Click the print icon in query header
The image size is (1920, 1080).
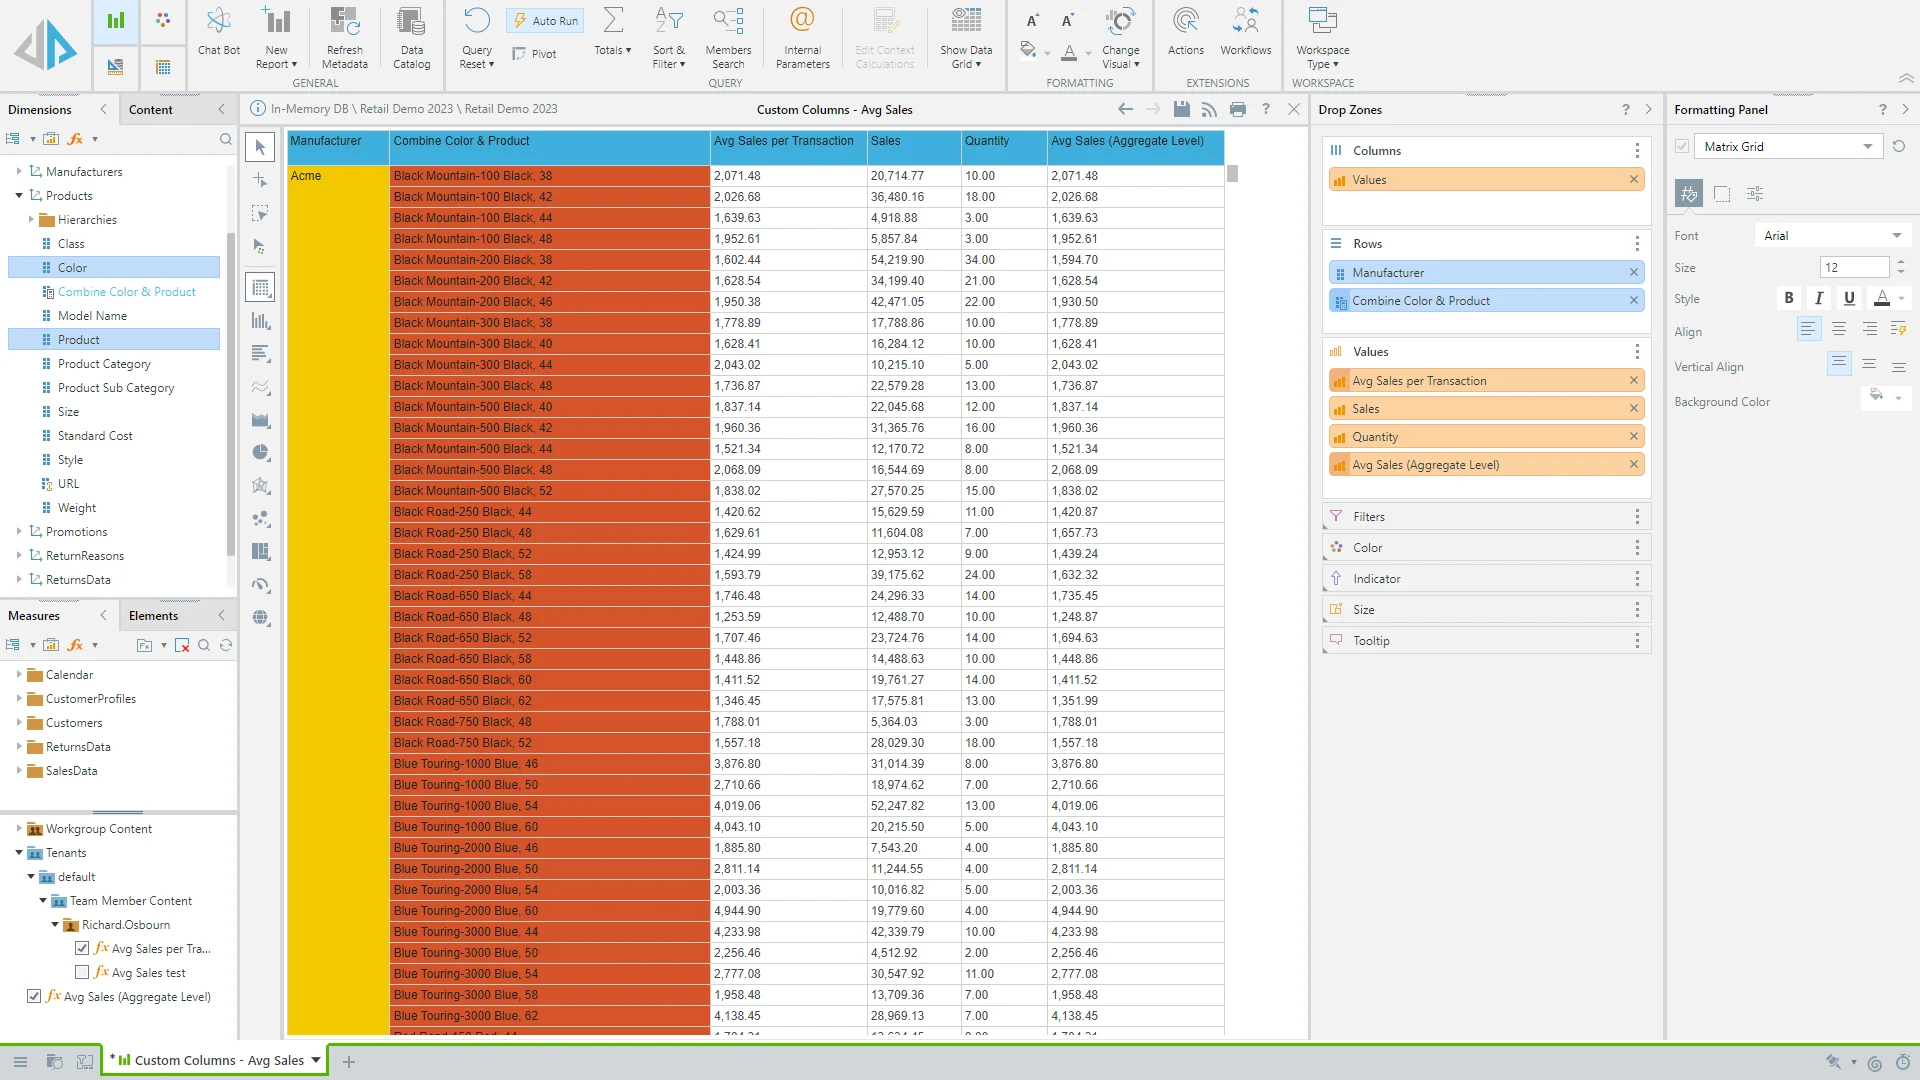[1238, 110]
